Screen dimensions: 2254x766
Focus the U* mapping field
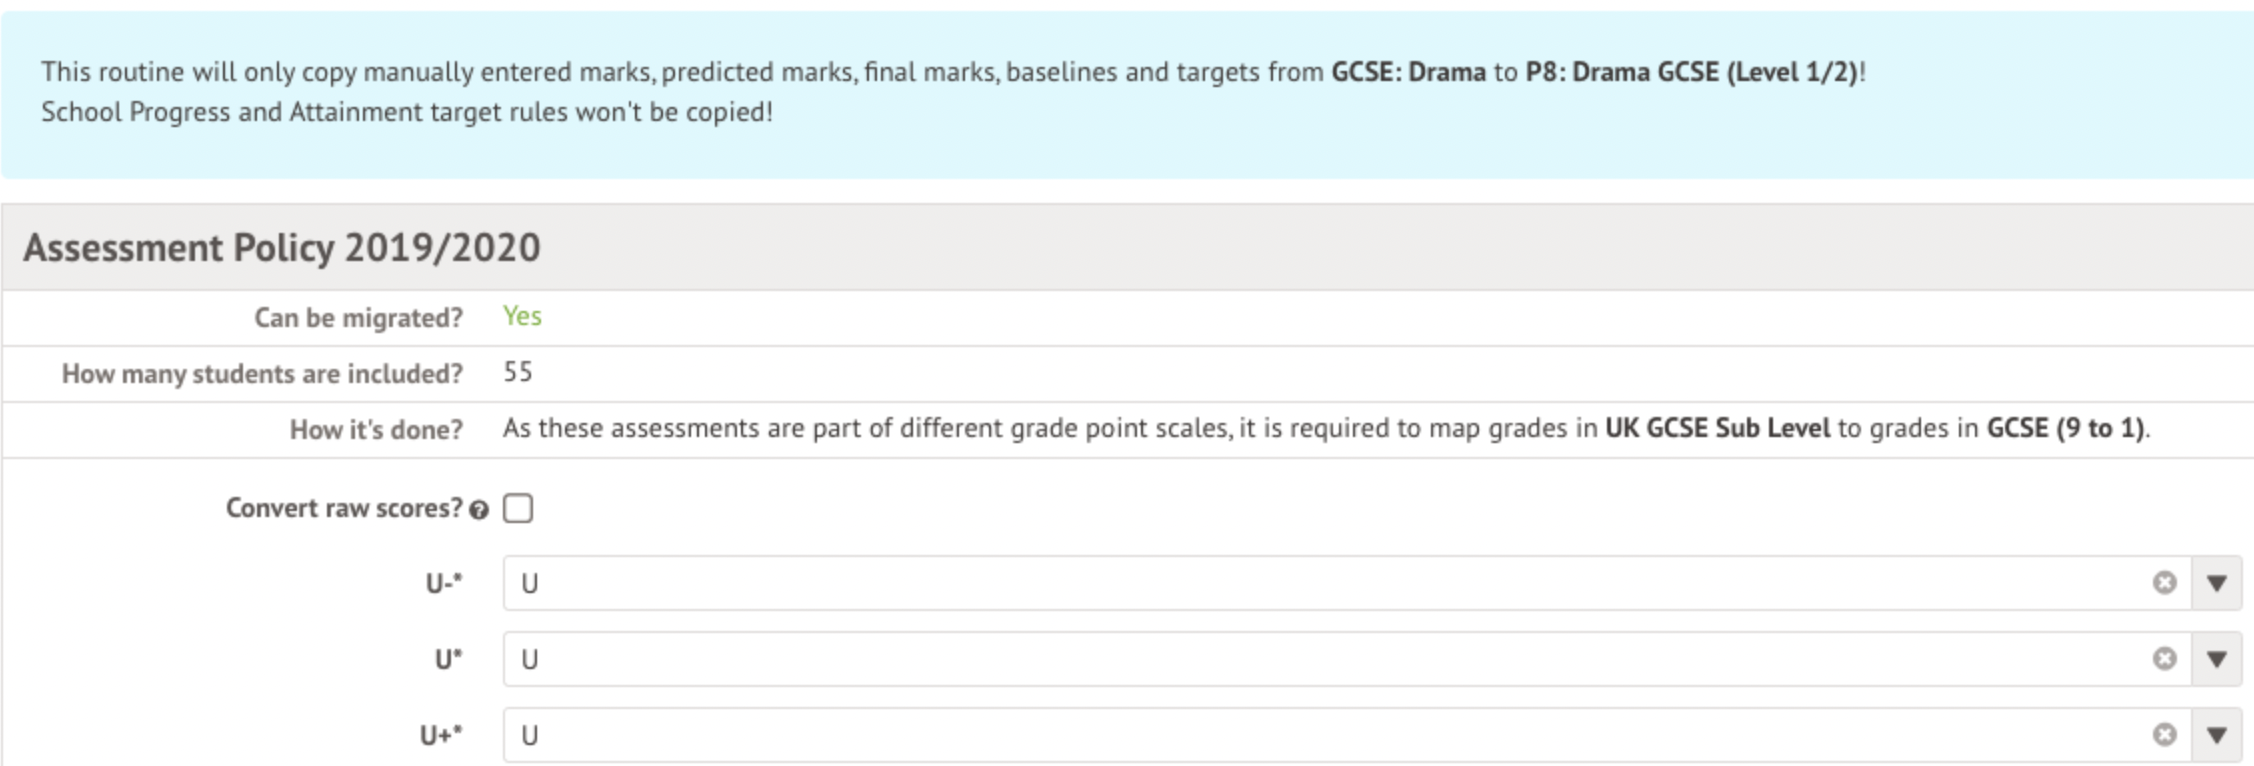pos(1300,659)
